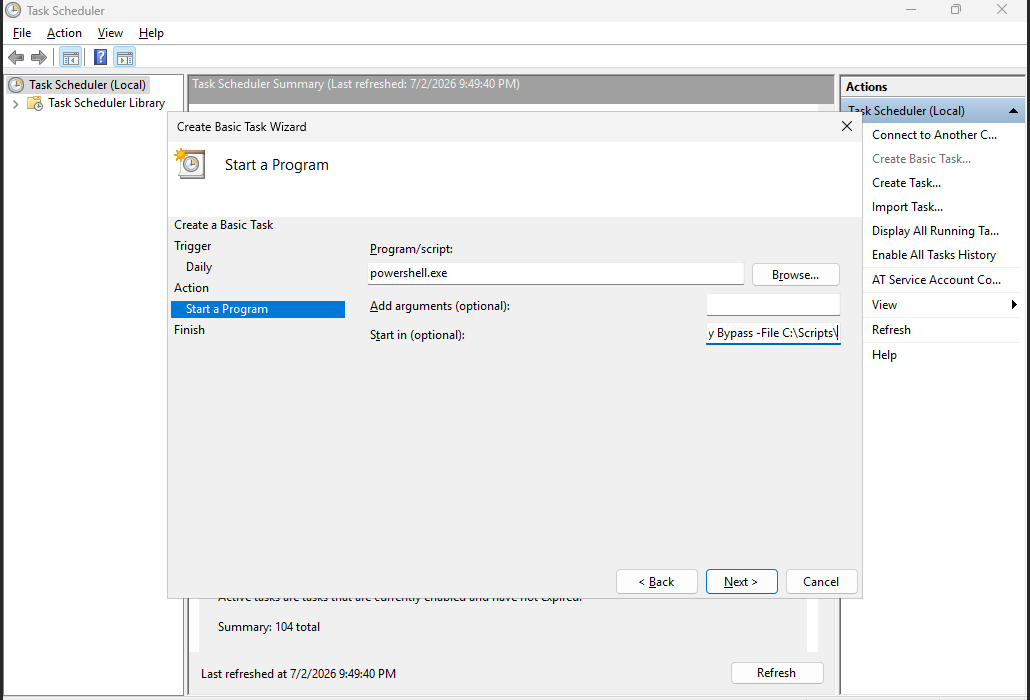1030x700 pixels.
Task: Select the Action wizard step
Action: 191,288
